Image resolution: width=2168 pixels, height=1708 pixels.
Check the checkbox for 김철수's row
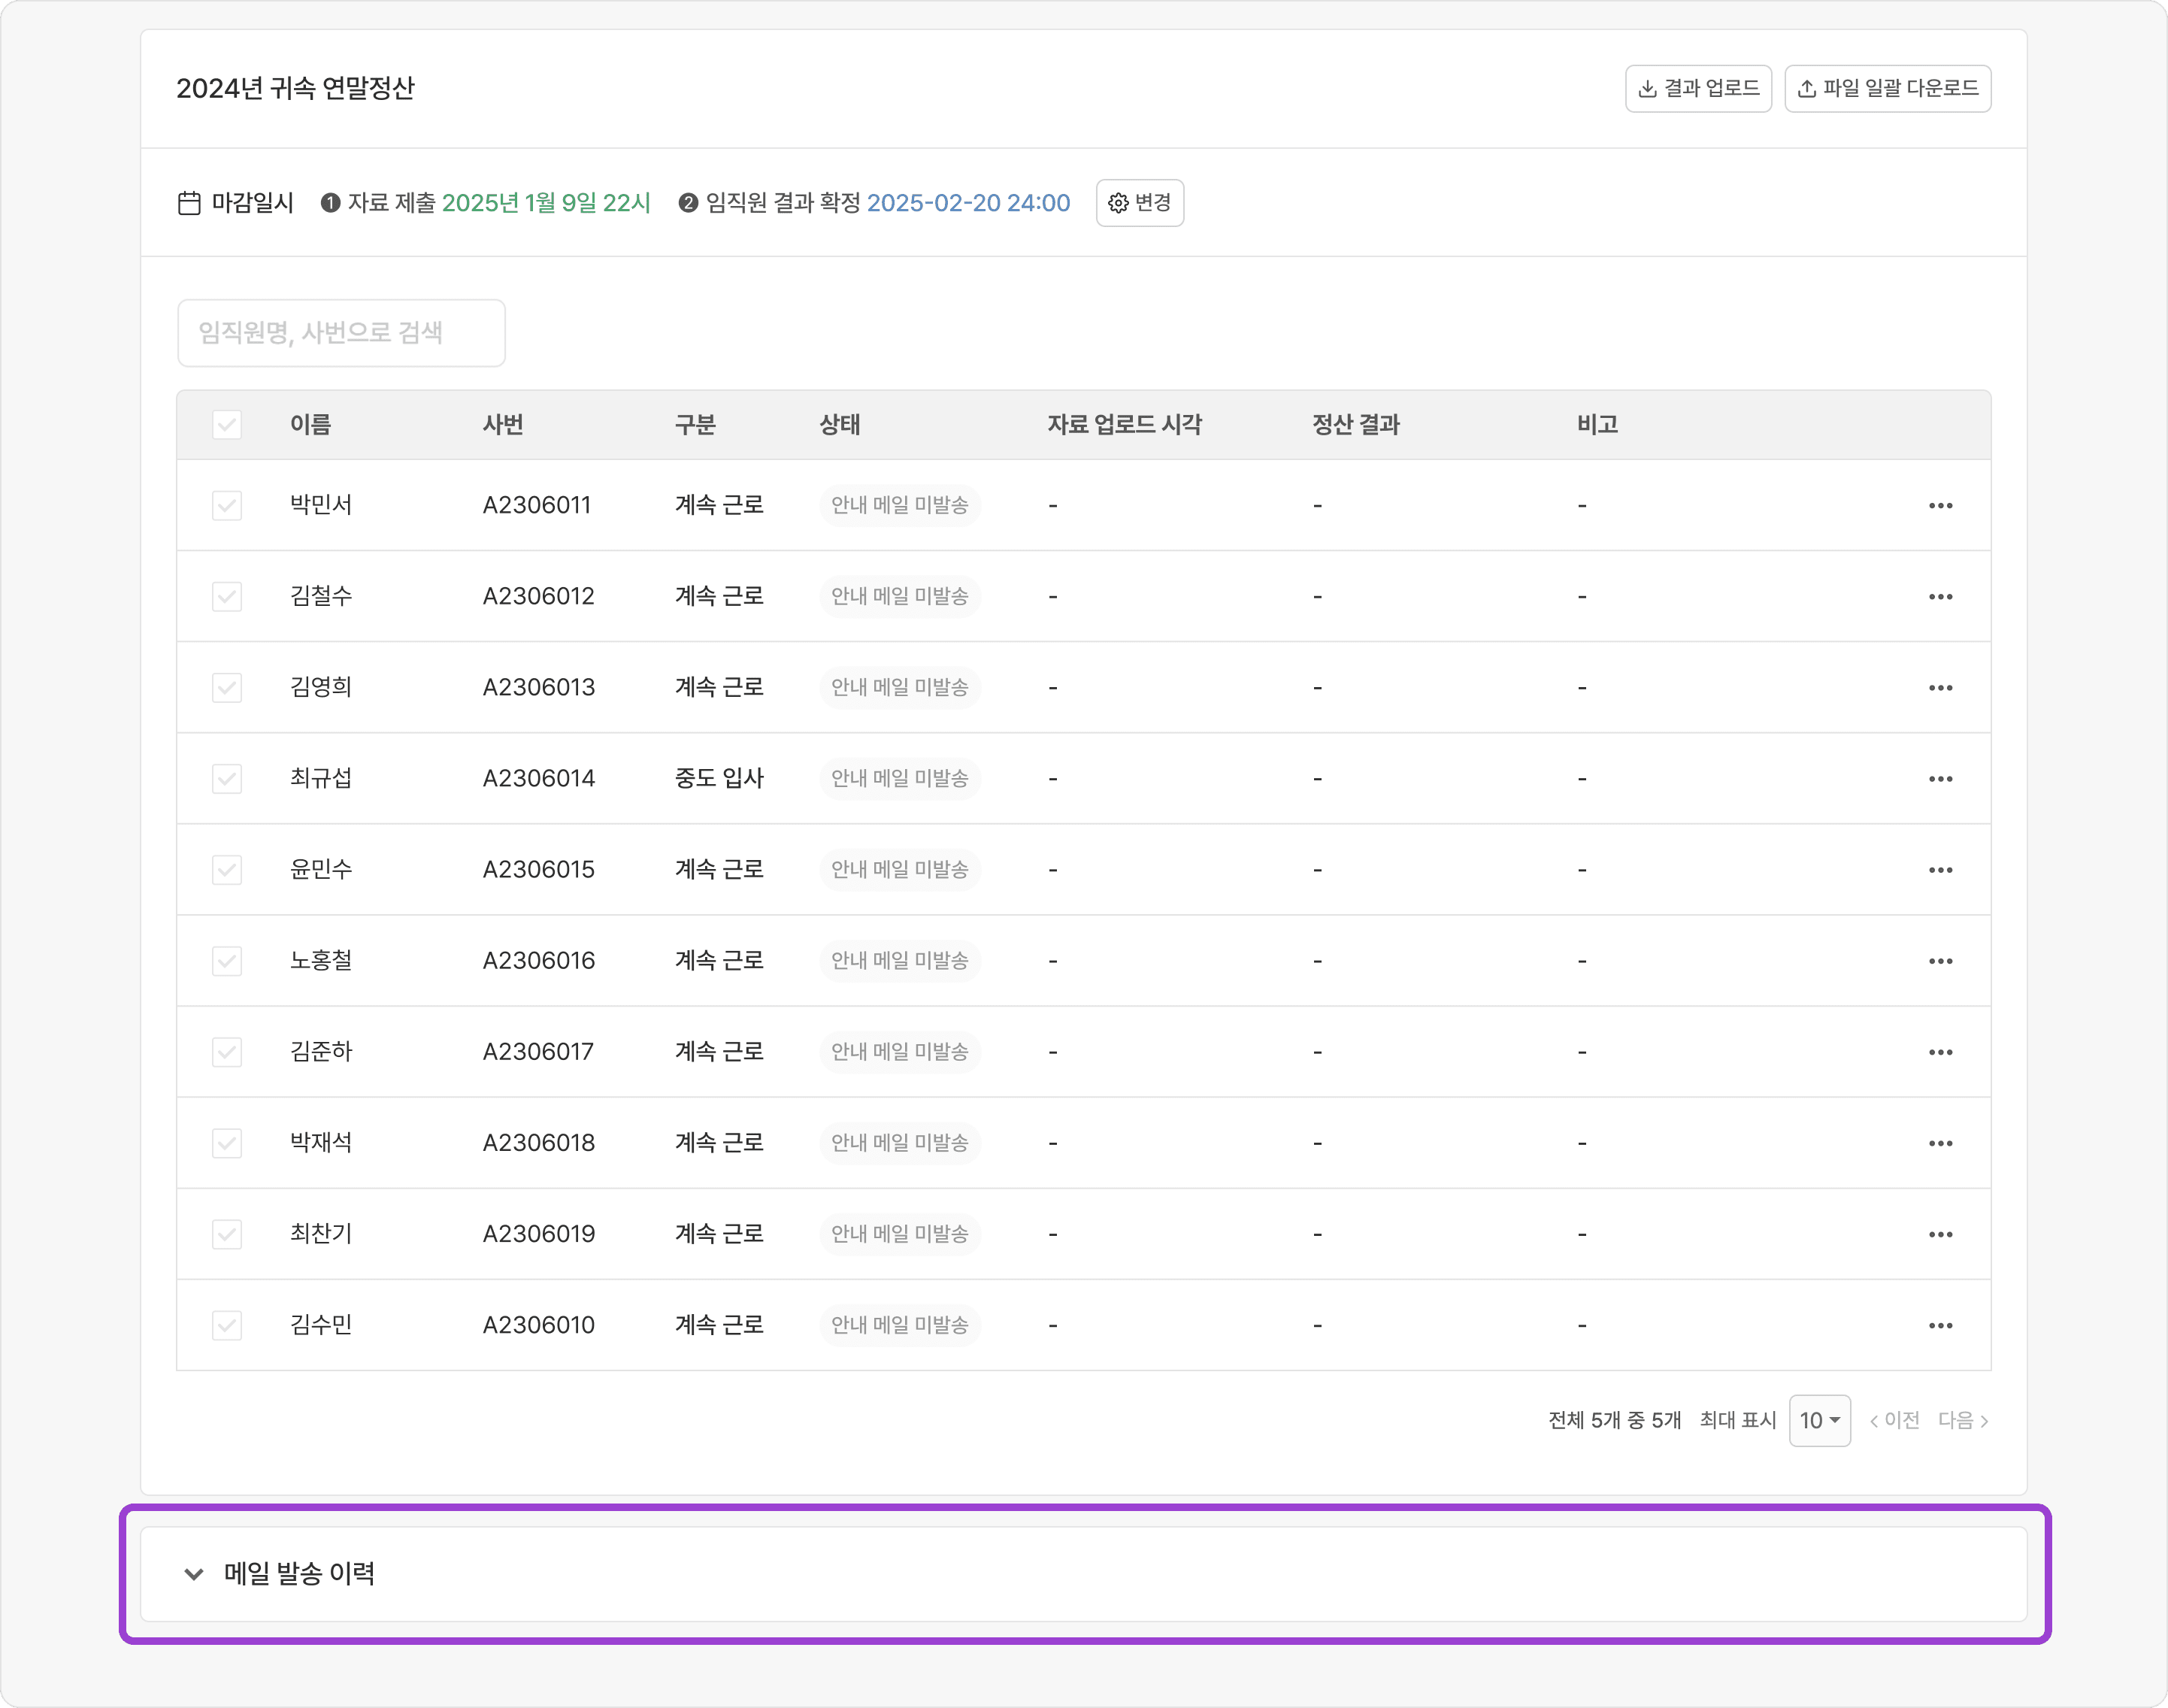pos(227,597)
